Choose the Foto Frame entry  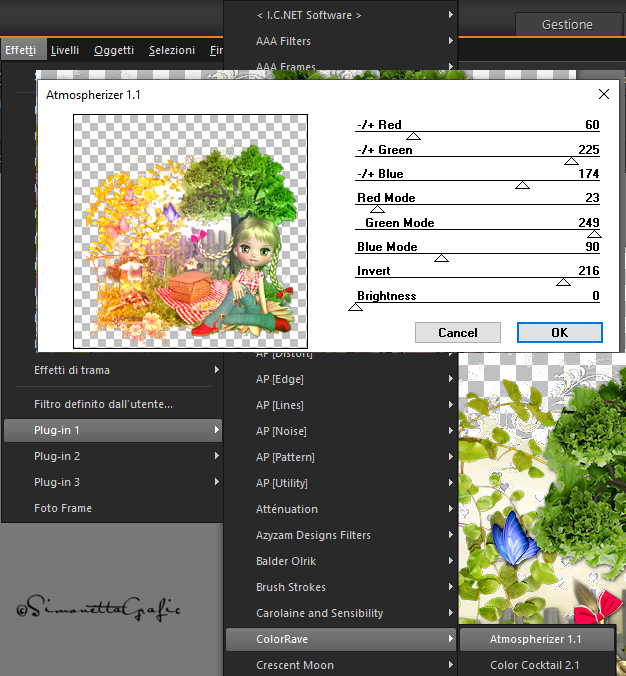(x=113, y=508)
